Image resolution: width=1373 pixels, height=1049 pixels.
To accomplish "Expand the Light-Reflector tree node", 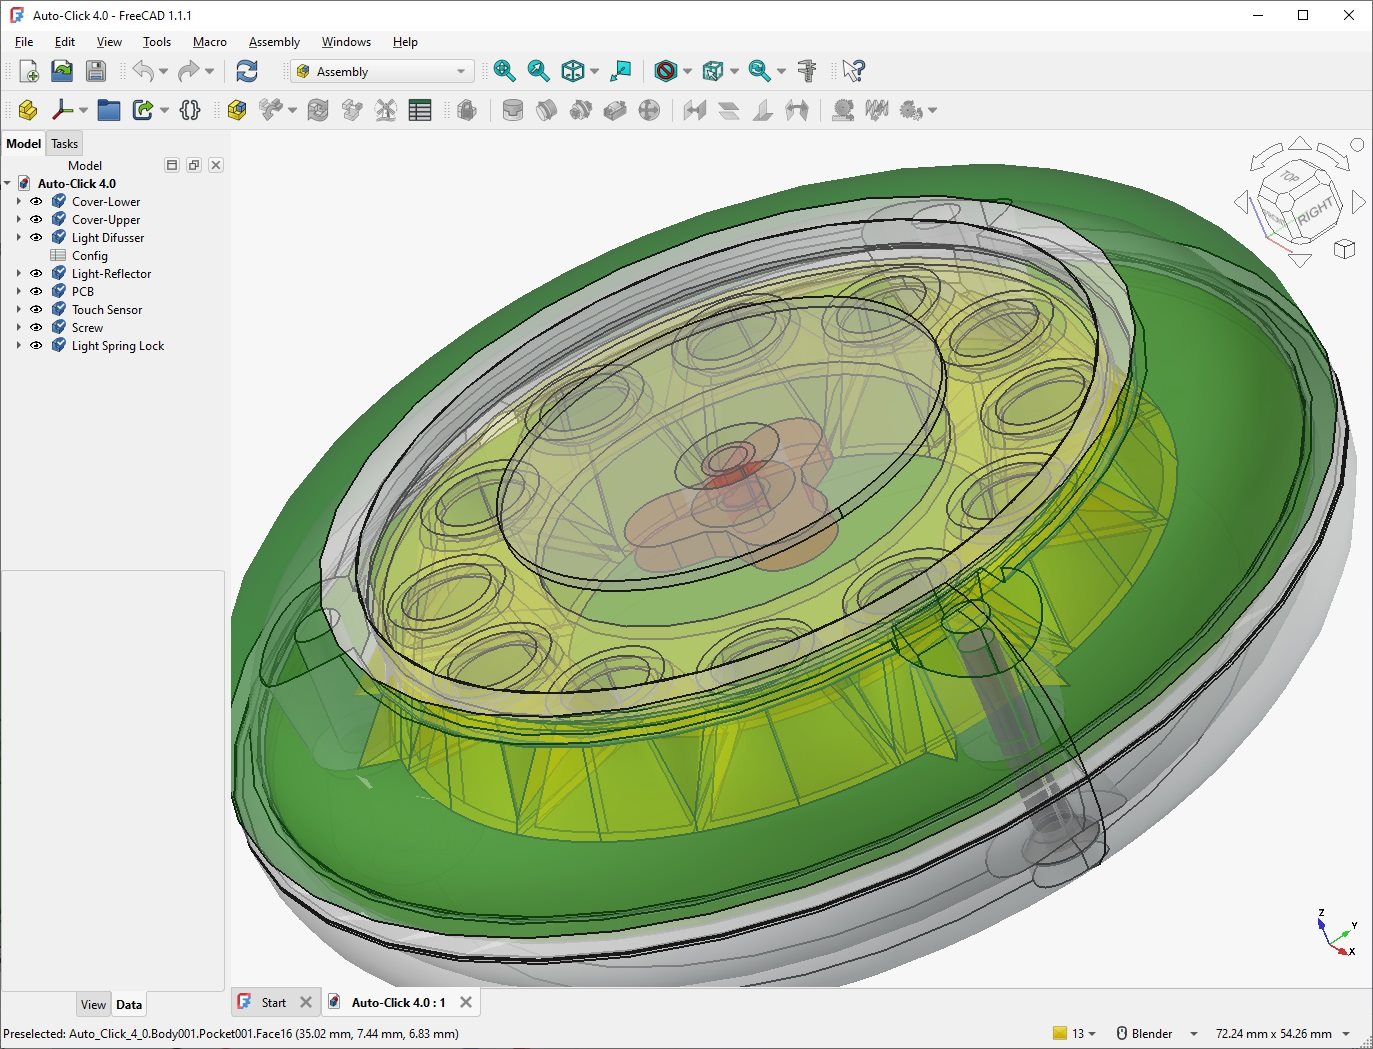I will 18,274.
